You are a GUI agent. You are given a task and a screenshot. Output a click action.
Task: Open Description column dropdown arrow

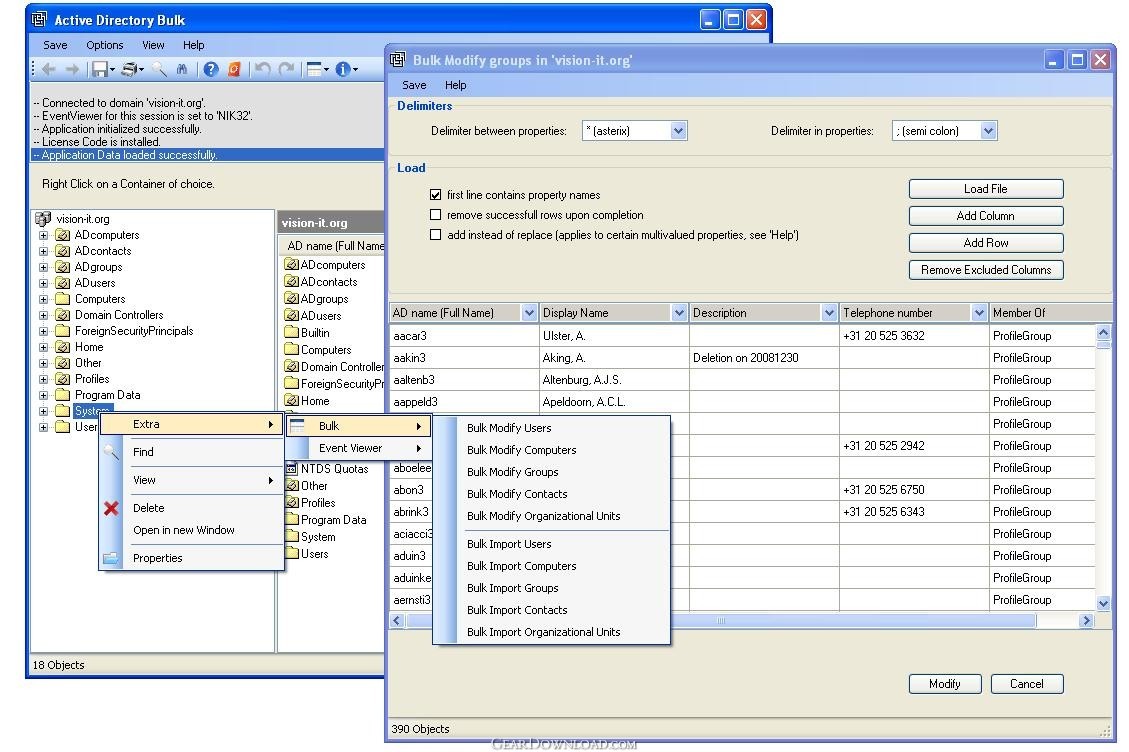tap(829, 313)
